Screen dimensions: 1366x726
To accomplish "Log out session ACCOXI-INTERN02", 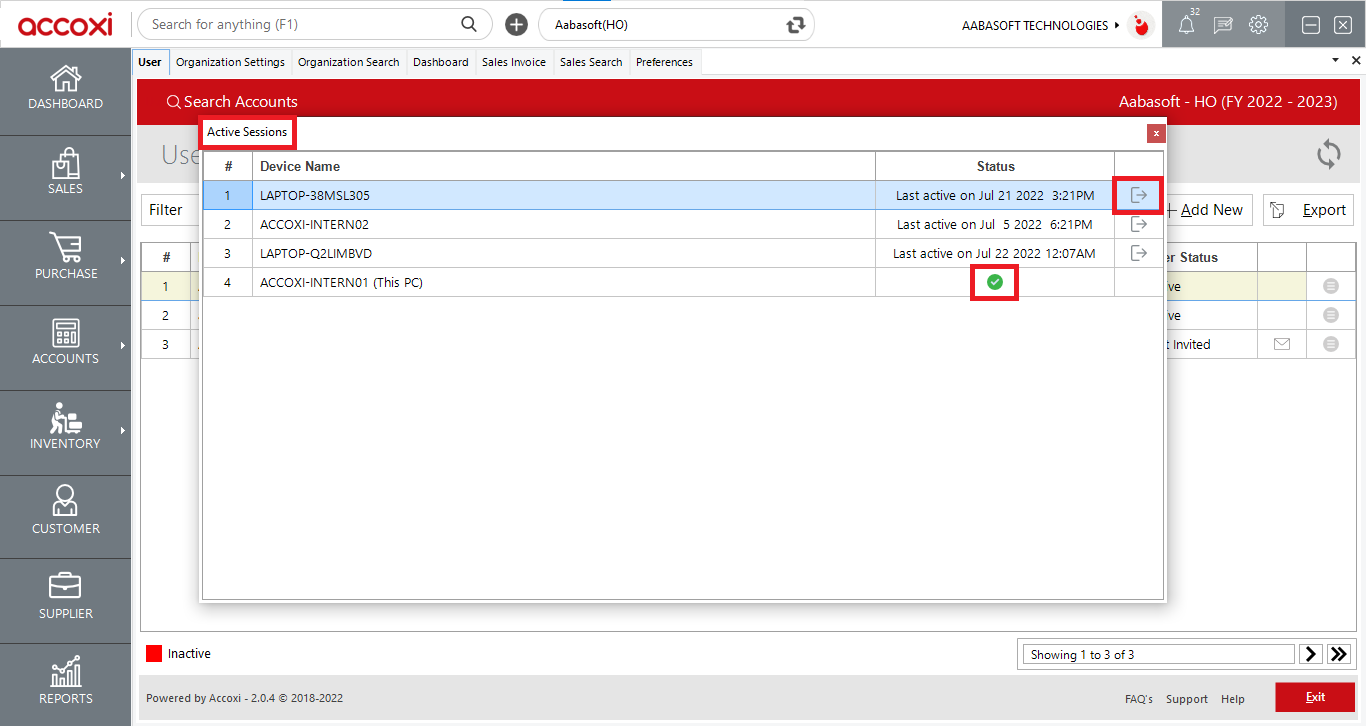I will point(1139,224).
